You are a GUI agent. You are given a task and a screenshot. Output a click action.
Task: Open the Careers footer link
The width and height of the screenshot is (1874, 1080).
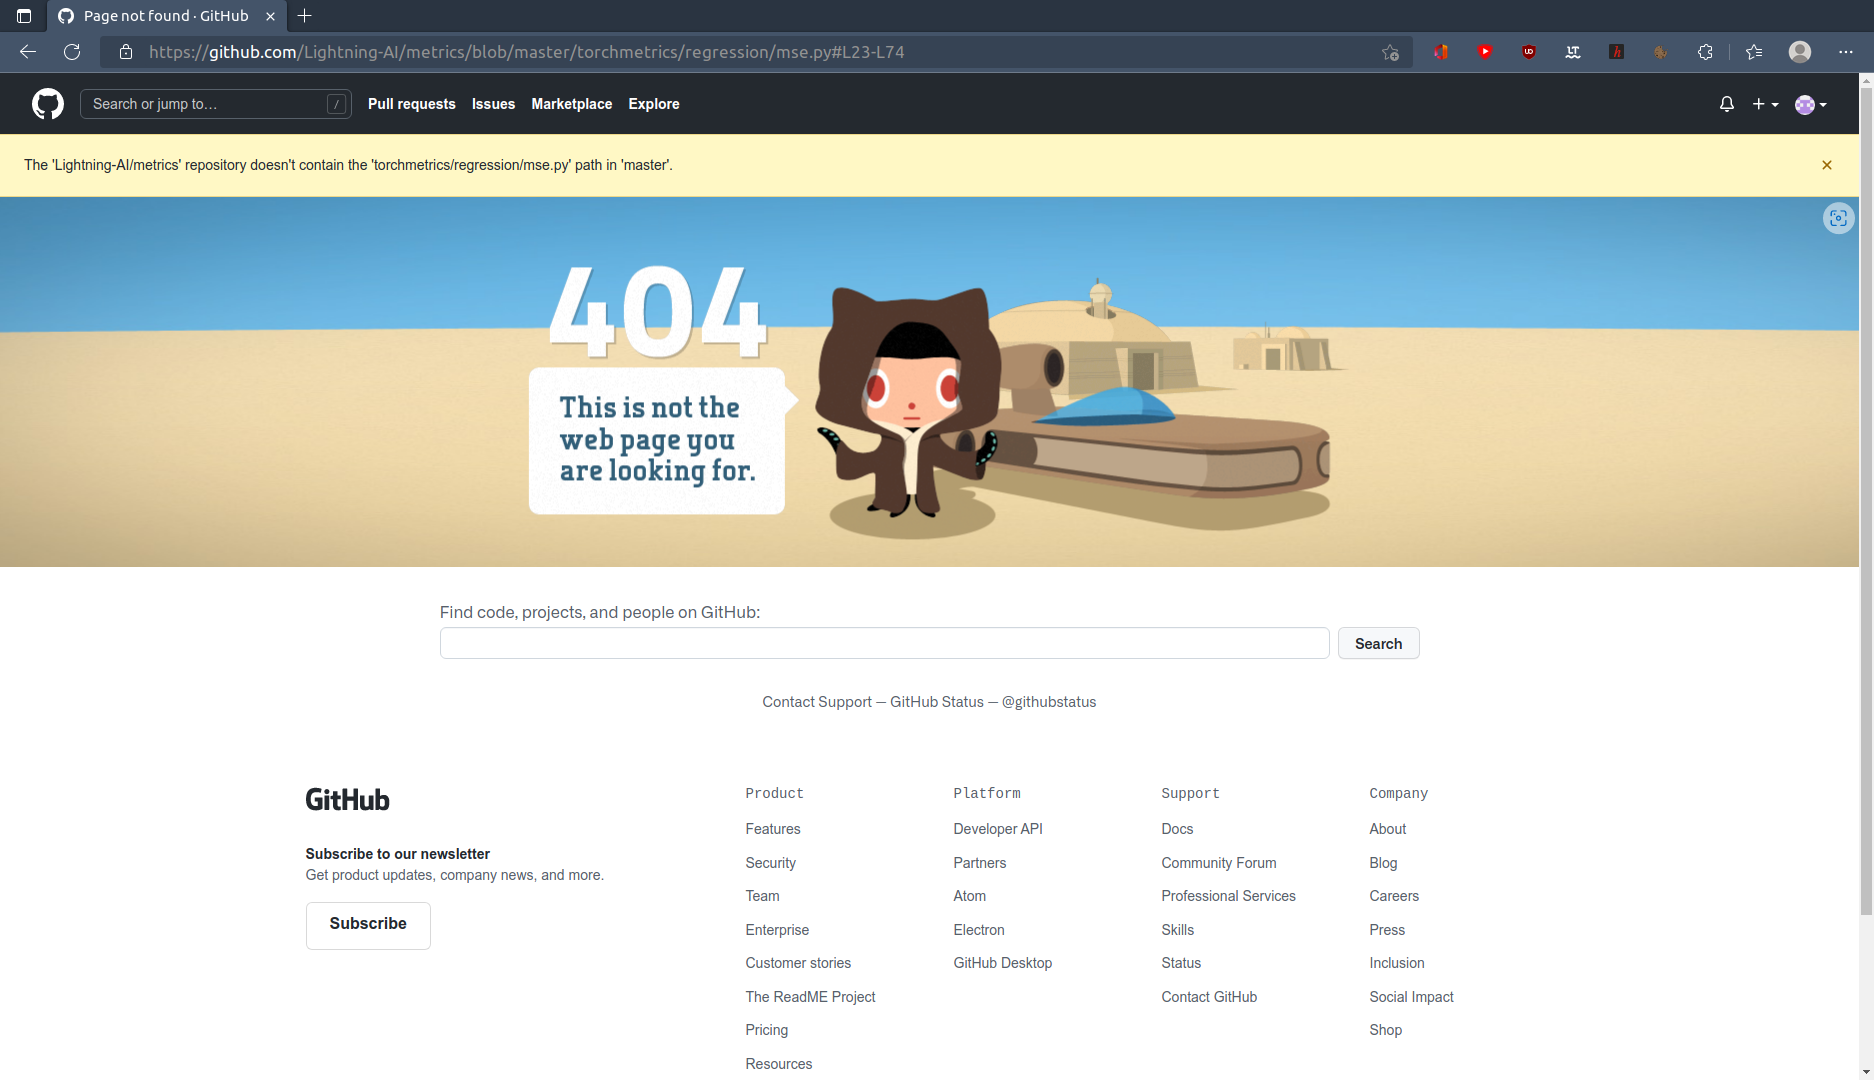[1394, 896]
